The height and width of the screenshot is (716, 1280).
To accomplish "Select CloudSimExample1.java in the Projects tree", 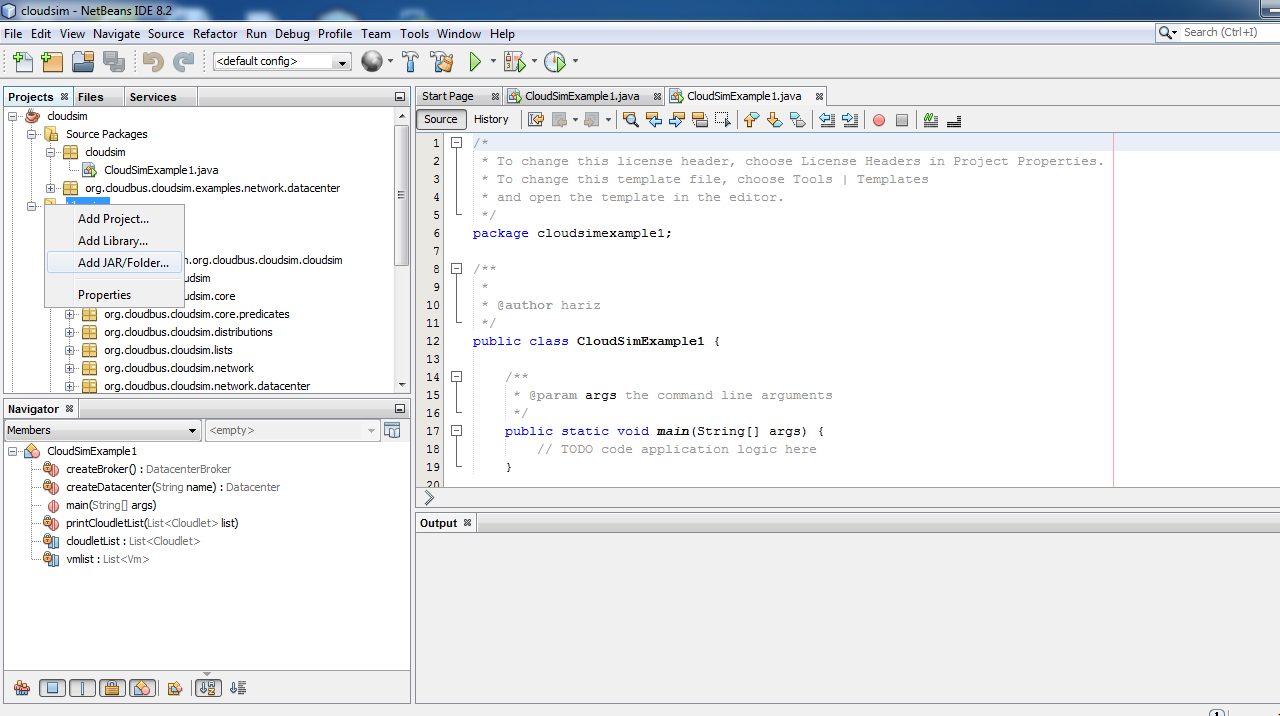I will click(x=160, y=170).
